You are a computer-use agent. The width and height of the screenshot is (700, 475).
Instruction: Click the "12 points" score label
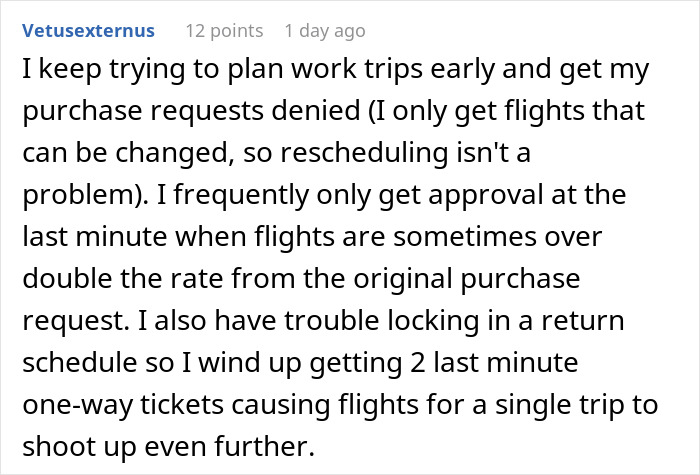tap(224, 31)
